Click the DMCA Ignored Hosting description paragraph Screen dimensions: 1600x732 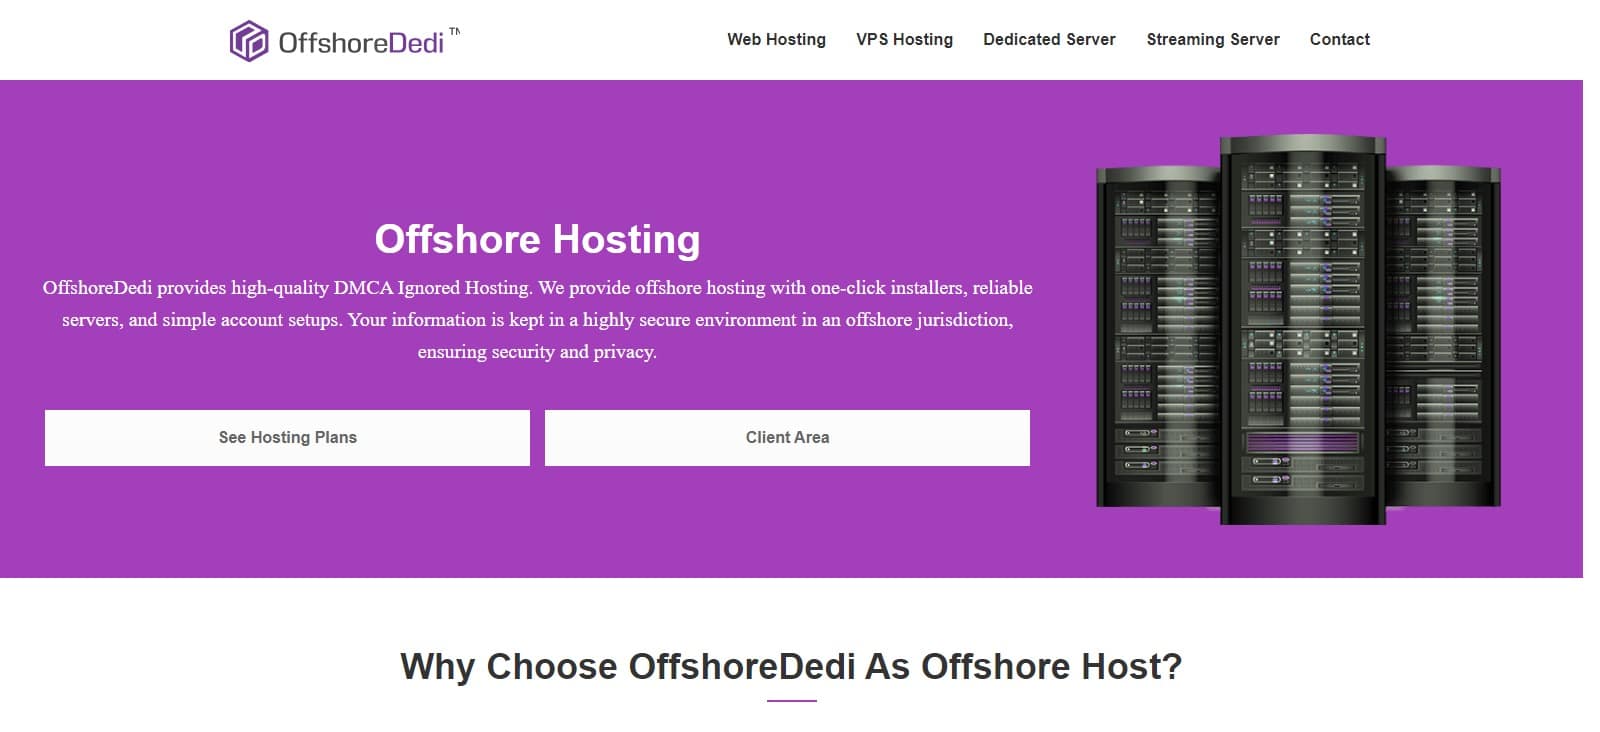coord(537,320)
